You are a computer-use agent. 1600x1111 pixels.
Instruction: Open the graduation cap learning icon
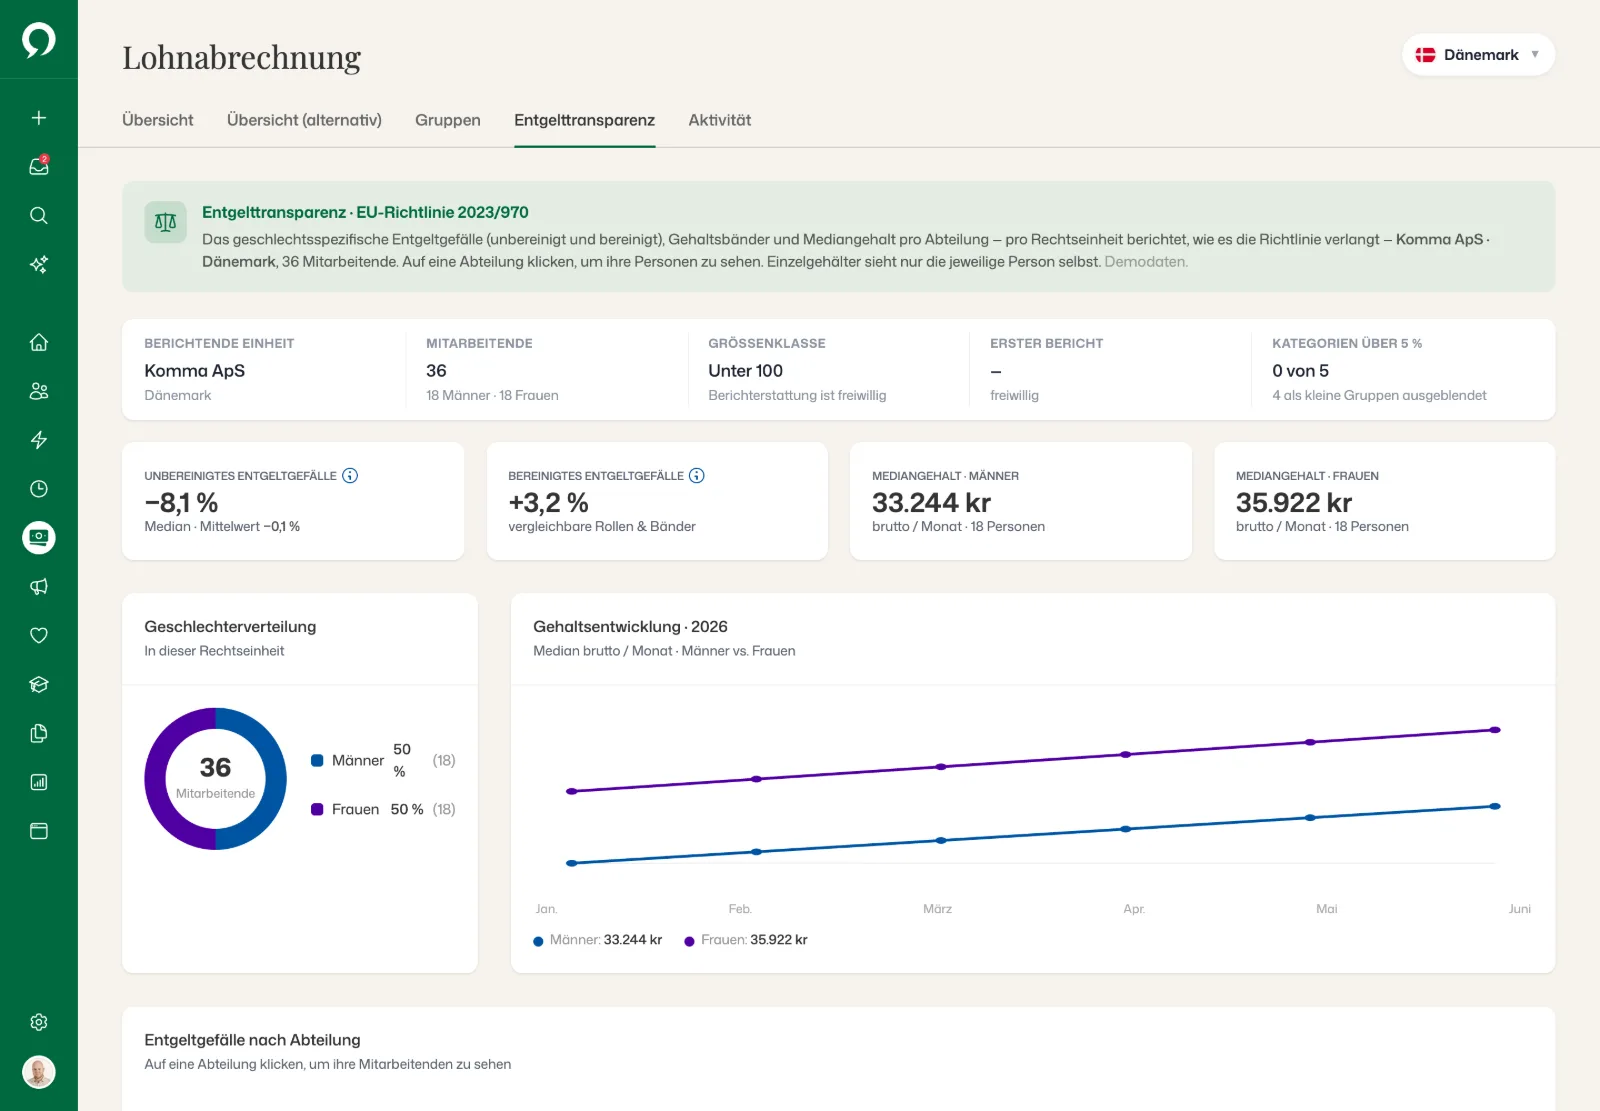pos(39,684)
